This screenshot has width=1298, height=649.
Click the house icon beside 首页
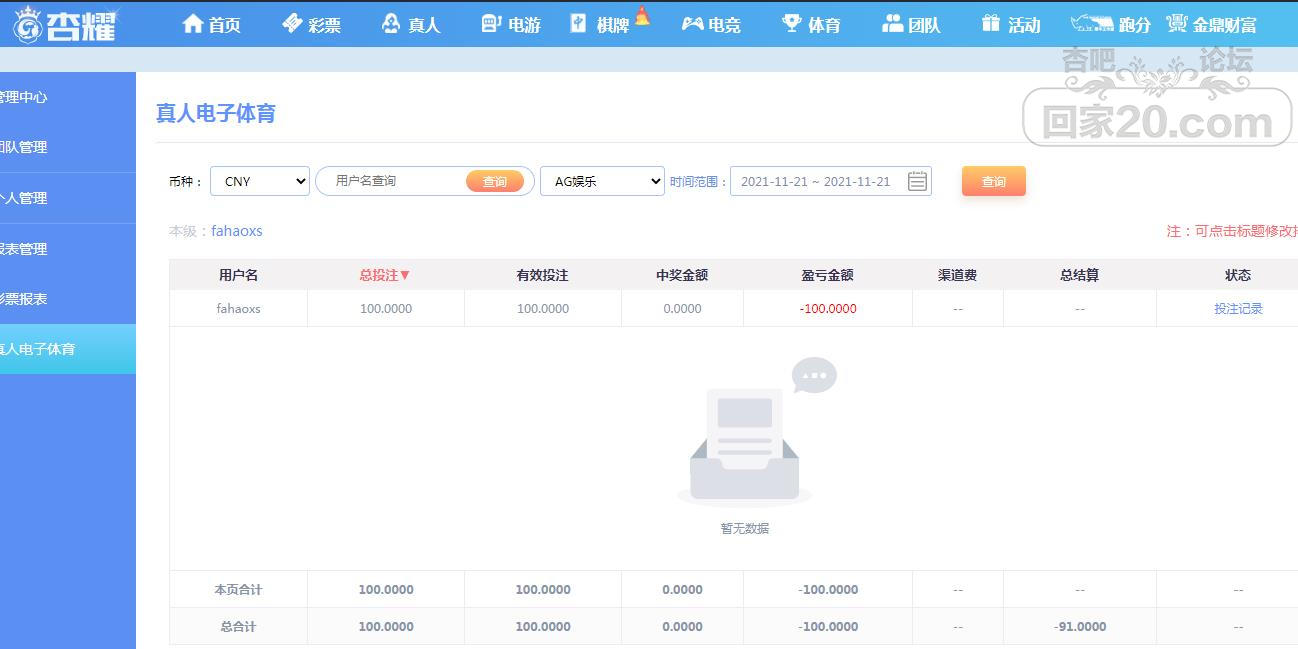pyautogui.click(x=193, y=23)
